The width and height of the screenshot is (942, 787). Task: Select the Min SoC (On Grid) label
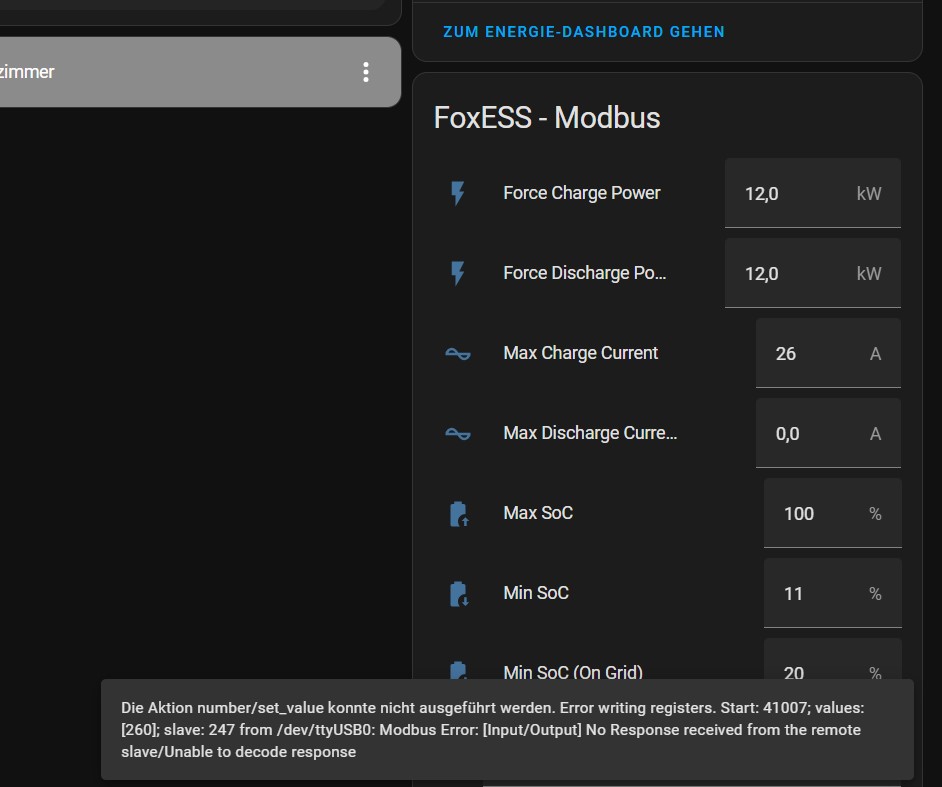tap(573, 672)
